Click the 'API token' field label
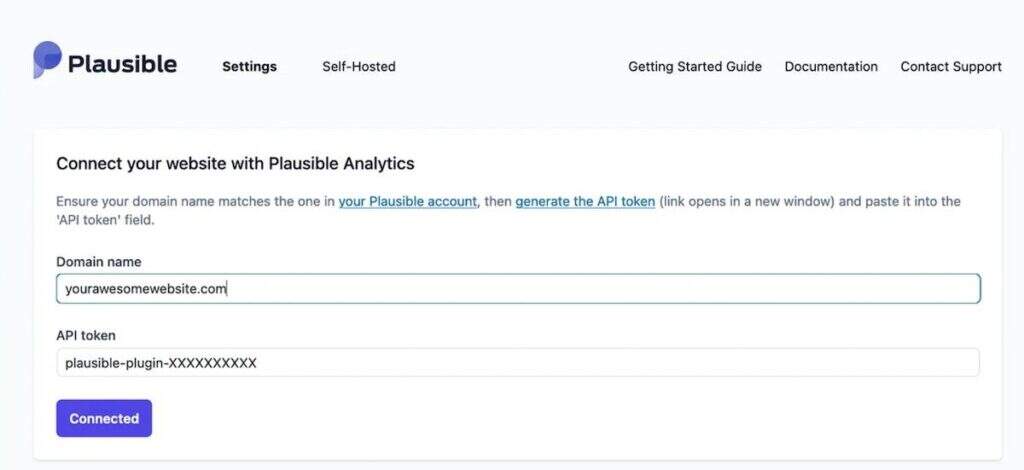 (88, 336)
